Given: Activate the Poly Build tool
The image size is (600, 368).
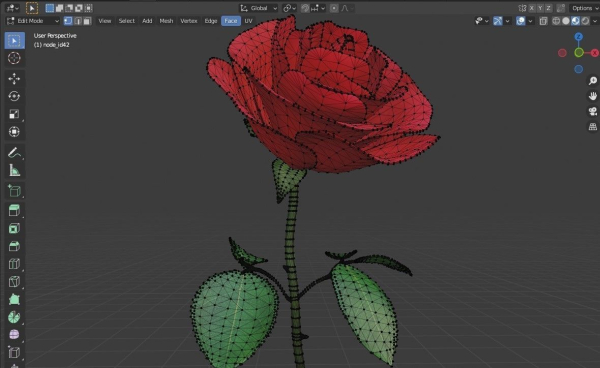Looking at the screenshot, I should pos(15,299).
